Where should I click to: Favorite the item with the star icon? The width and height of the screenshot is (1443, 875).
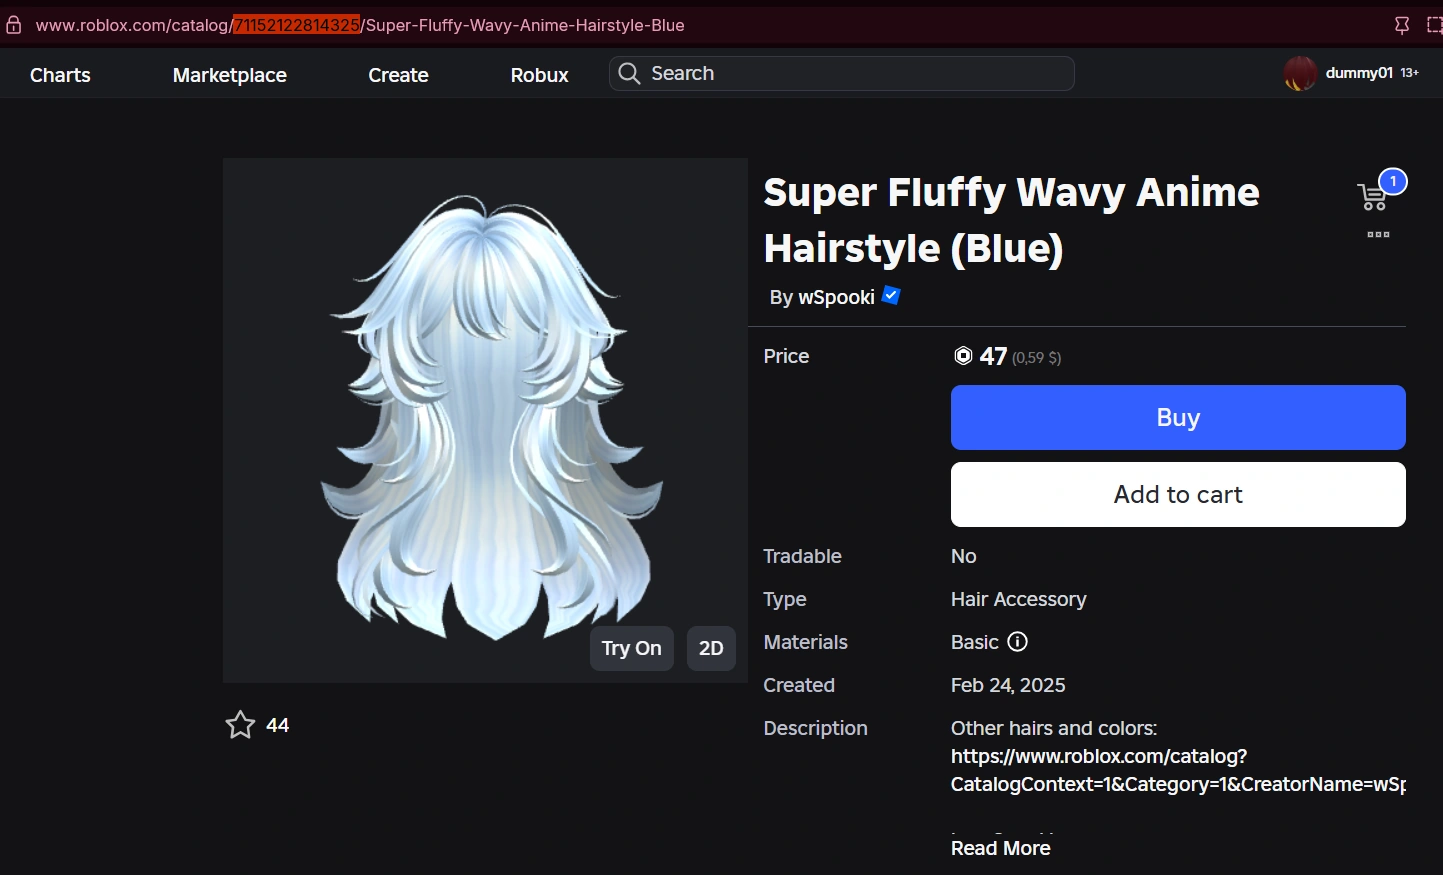coord(240,725)
